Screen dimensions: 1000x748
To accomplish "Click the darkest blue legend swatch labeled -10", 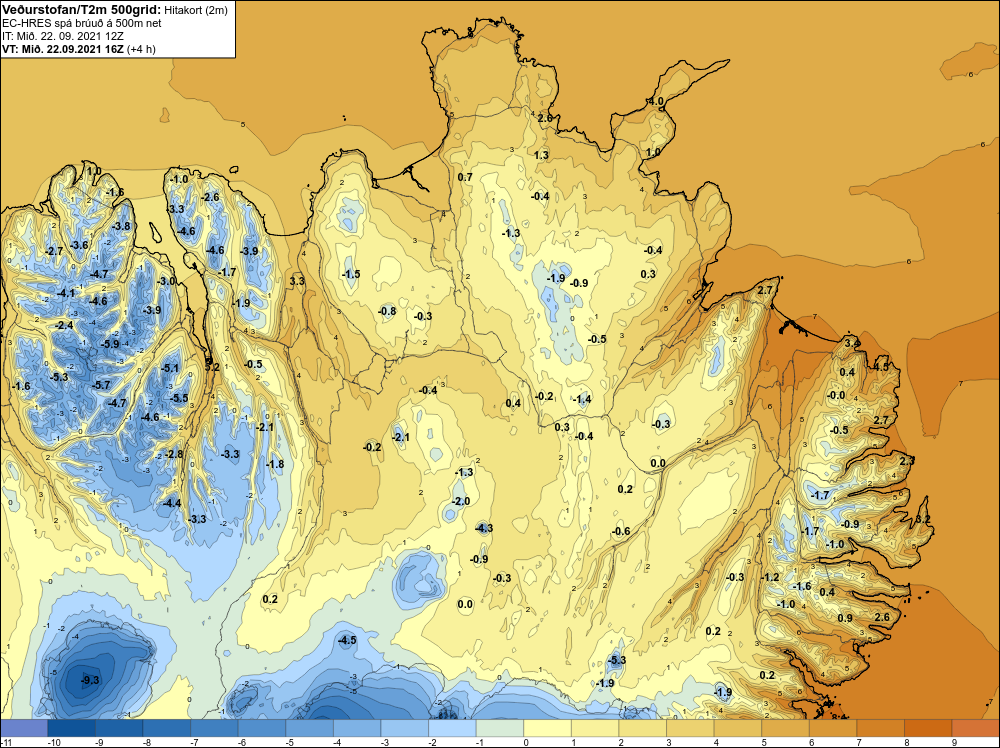I will (x=71, y=728).
